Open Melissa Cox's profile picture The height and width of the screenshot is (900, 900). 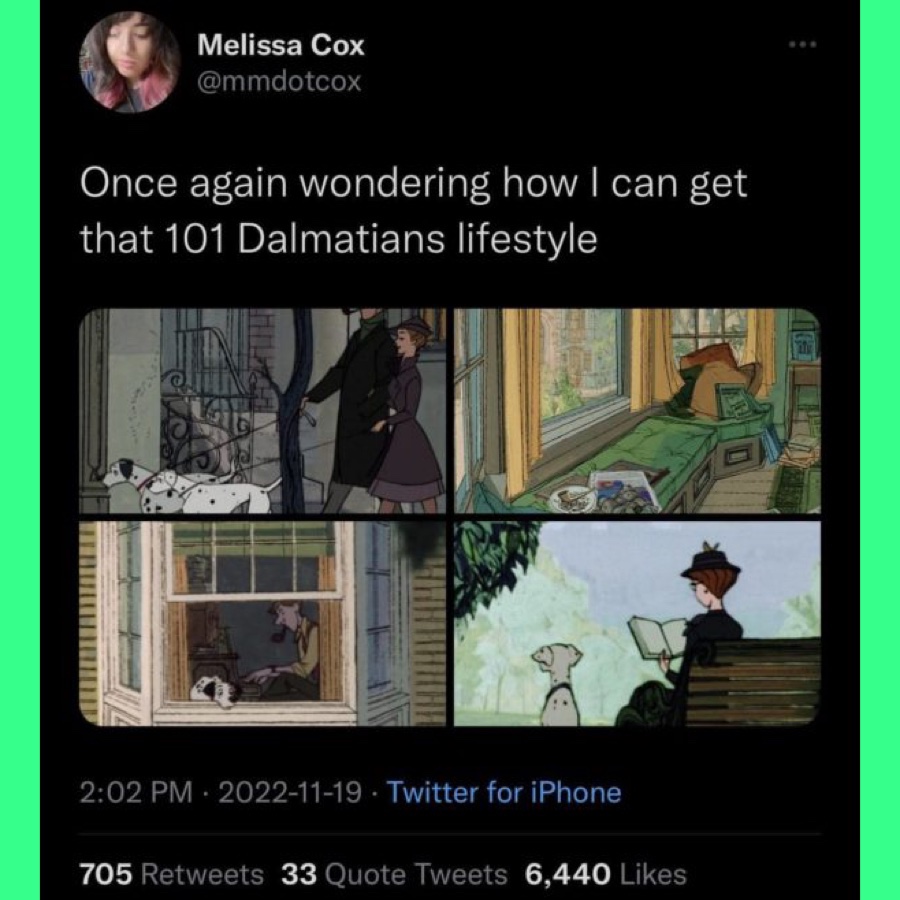(129, 62)
